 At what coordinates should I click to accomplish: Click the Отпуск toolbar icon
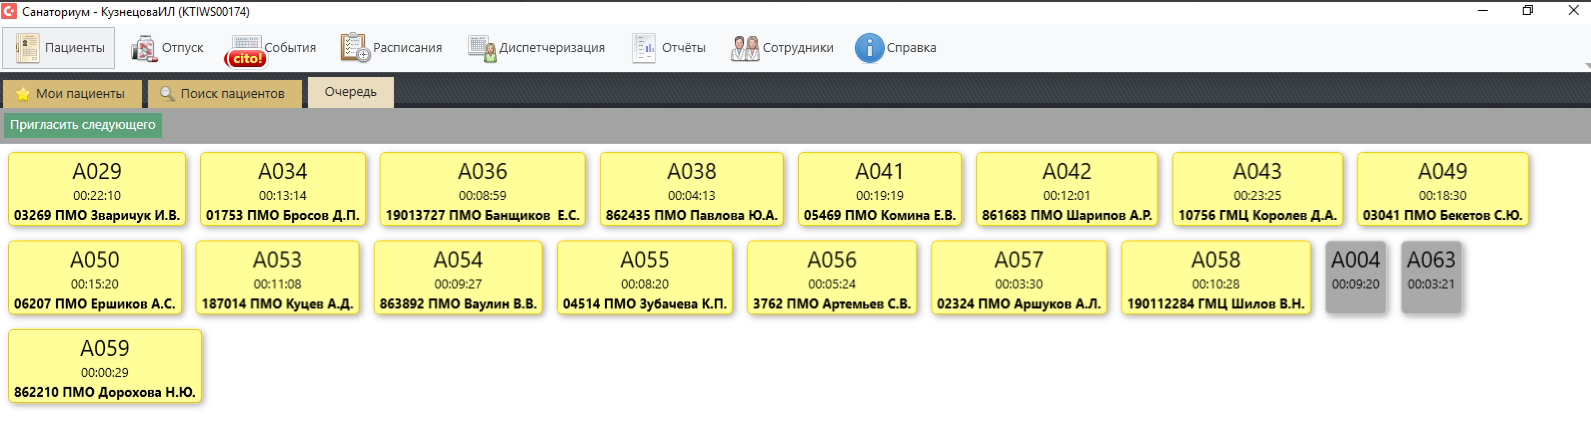click(144, 48)
